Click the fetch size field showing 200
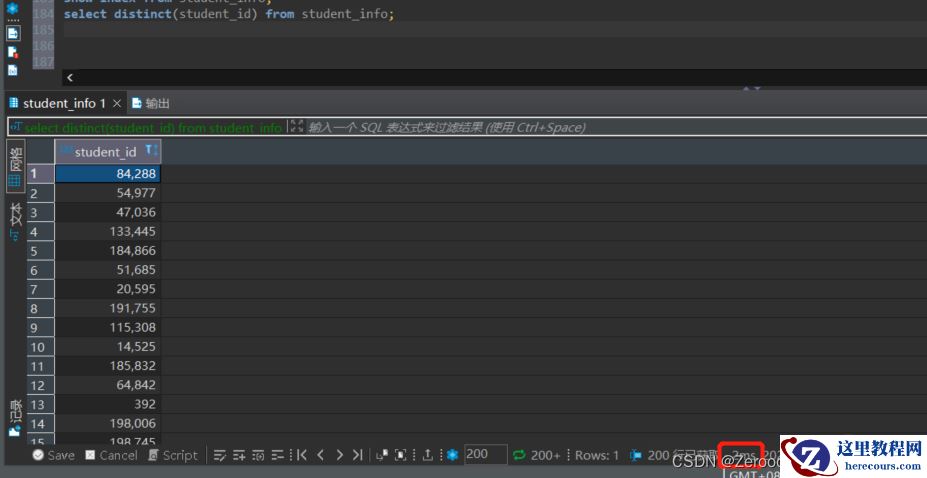Viewport: 927px width, 478px height. coord(485,455)
